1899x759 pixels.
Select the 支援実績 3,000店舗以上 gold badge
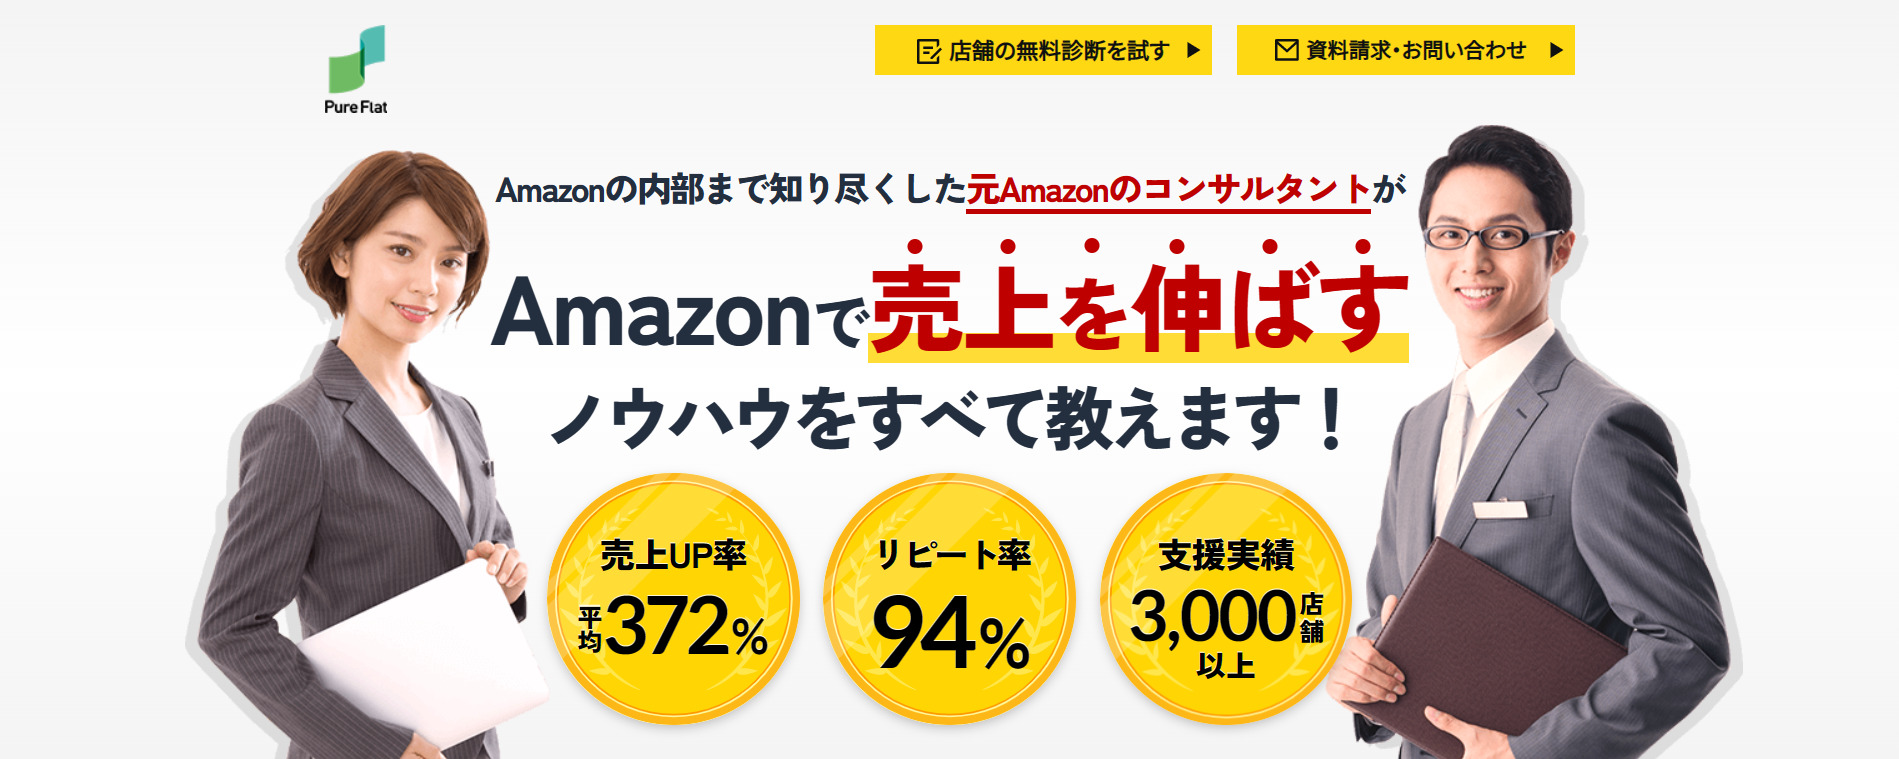(1226, 598)
